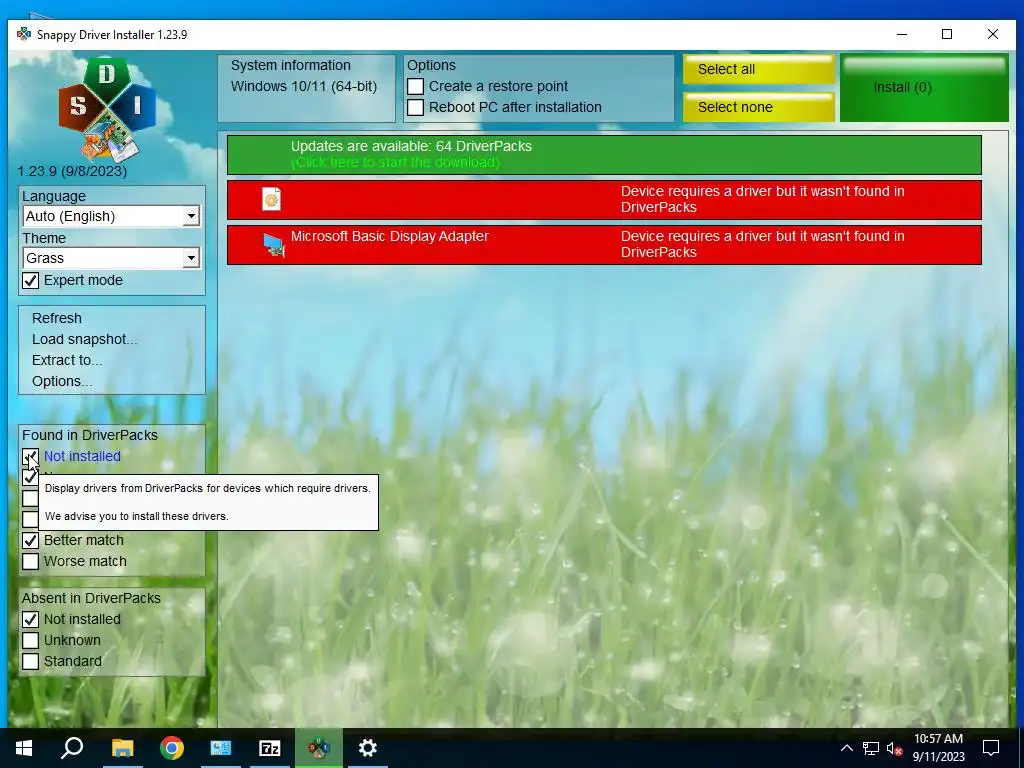Open the Windows Start menu
The height and width of the screenshot is (768, 1024).
pos(24,748)
